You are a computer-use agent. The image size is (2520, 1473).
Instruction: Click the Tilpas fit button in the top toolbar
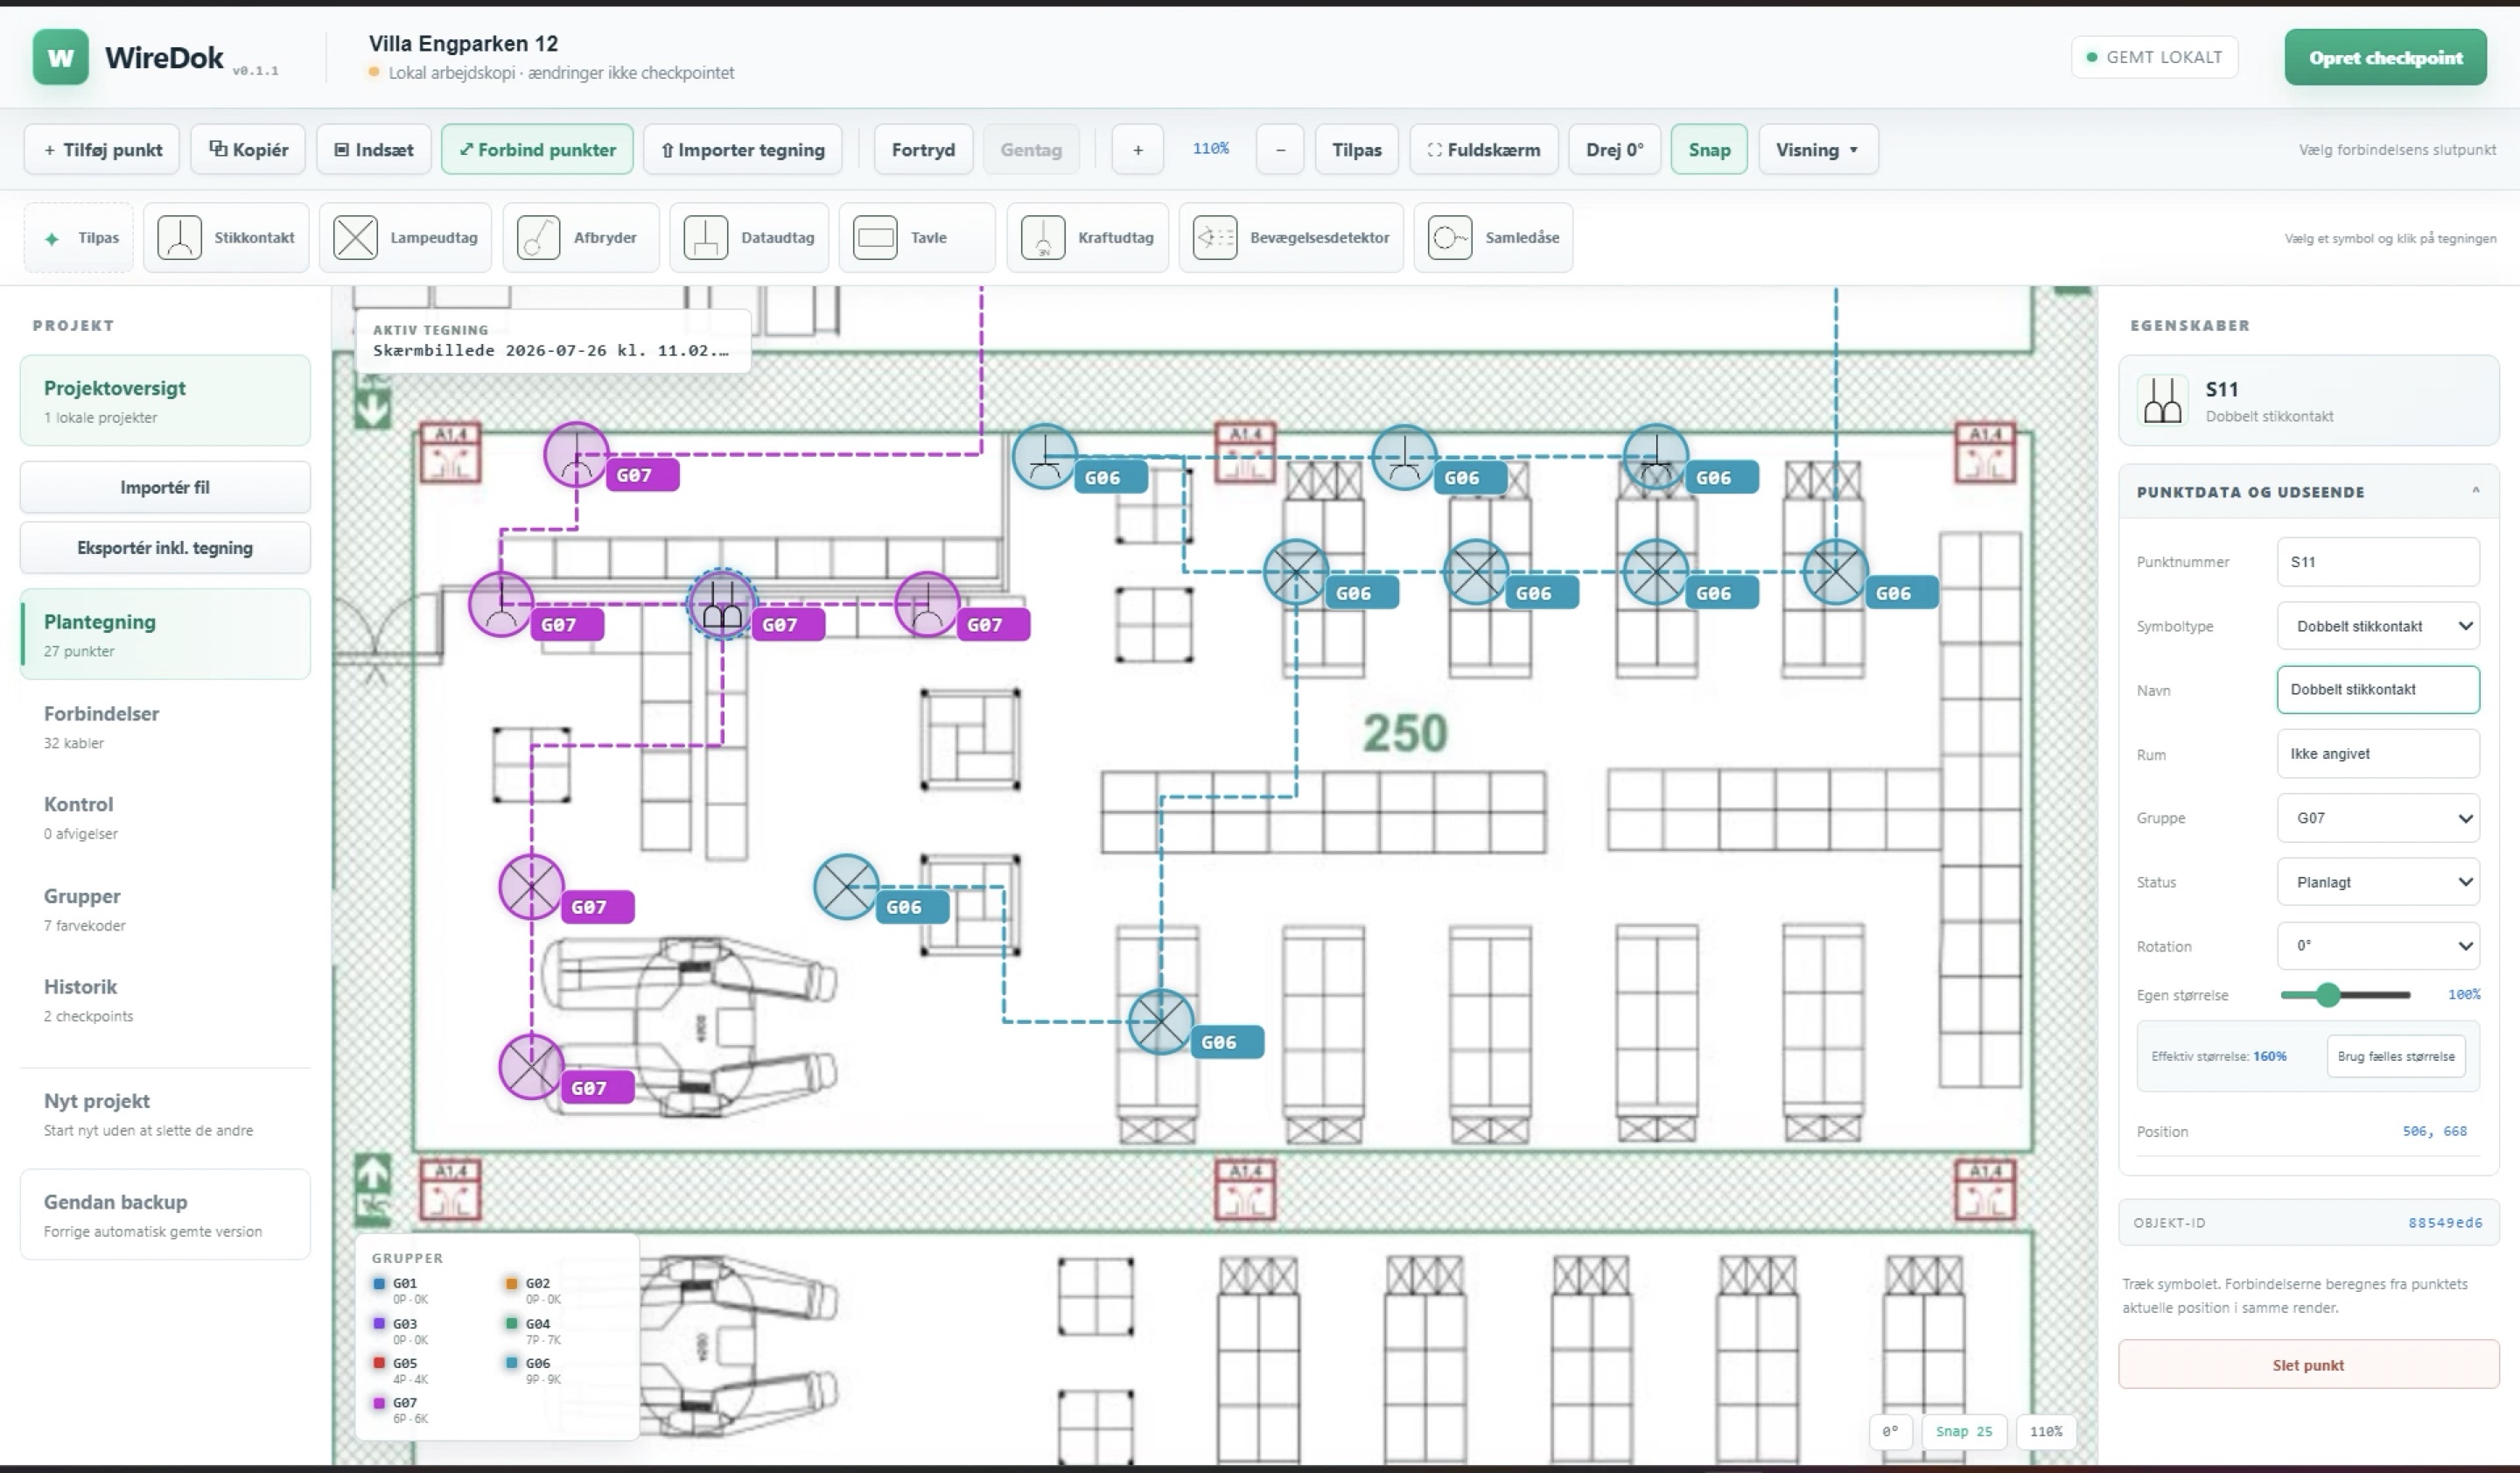click(1356, 150)
